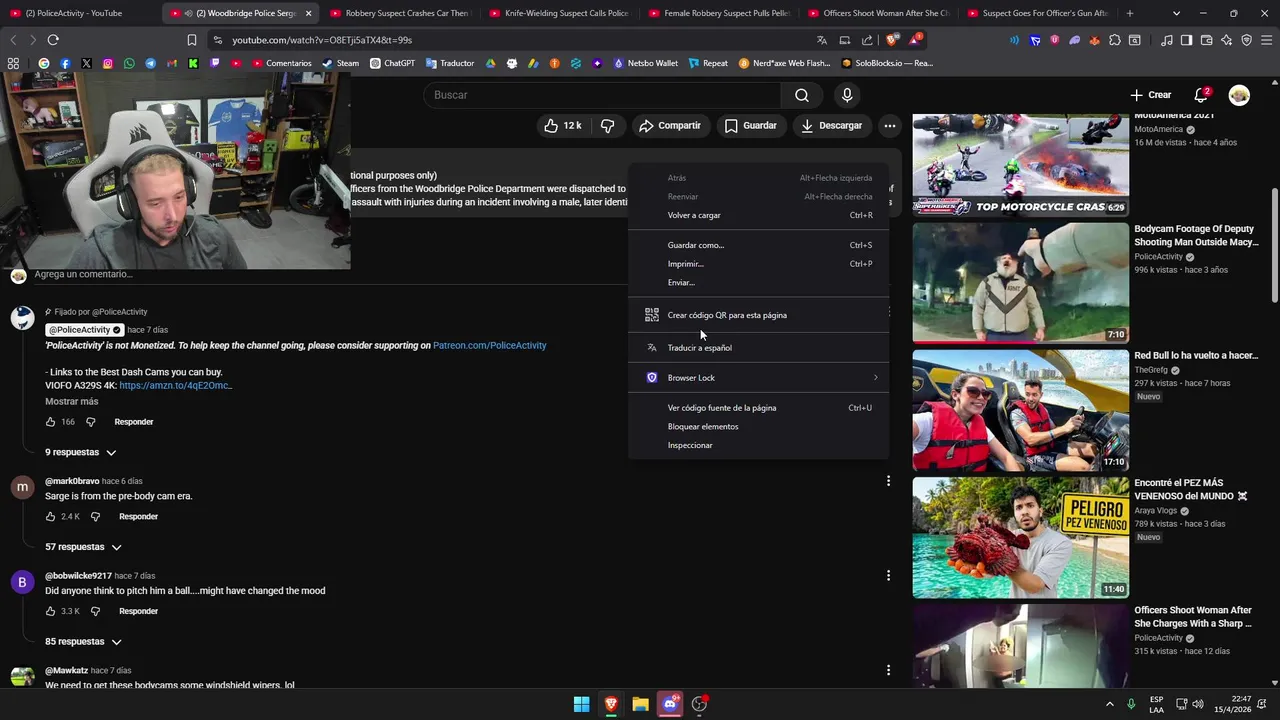Choose Guardar como... from context menu
Screen dimensions: 1280x720
click(759, 245)
